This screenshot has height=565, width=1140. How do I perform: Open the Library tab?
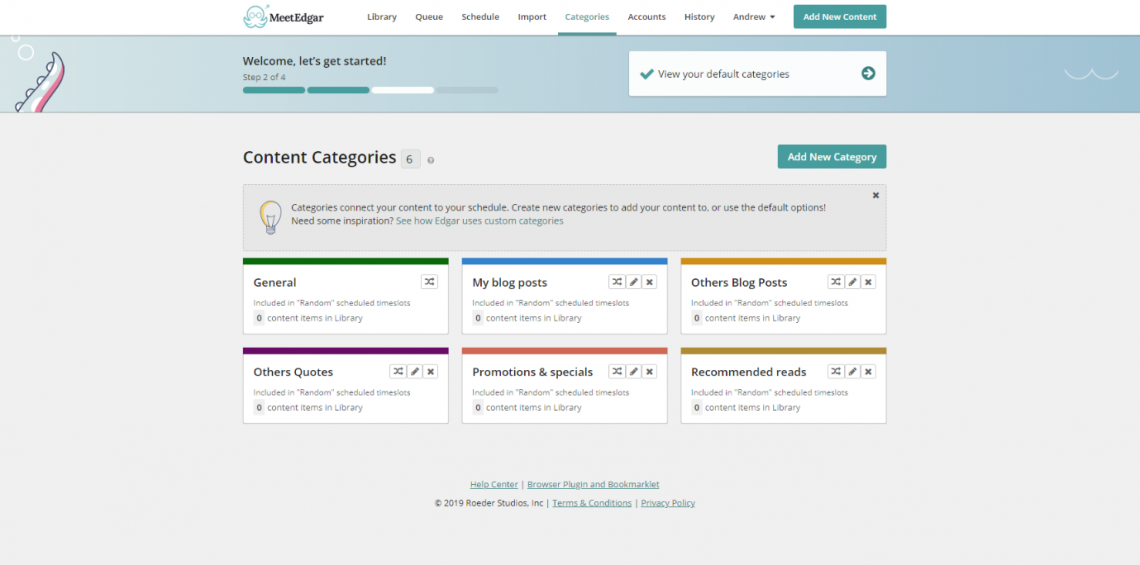coord(382,17)
